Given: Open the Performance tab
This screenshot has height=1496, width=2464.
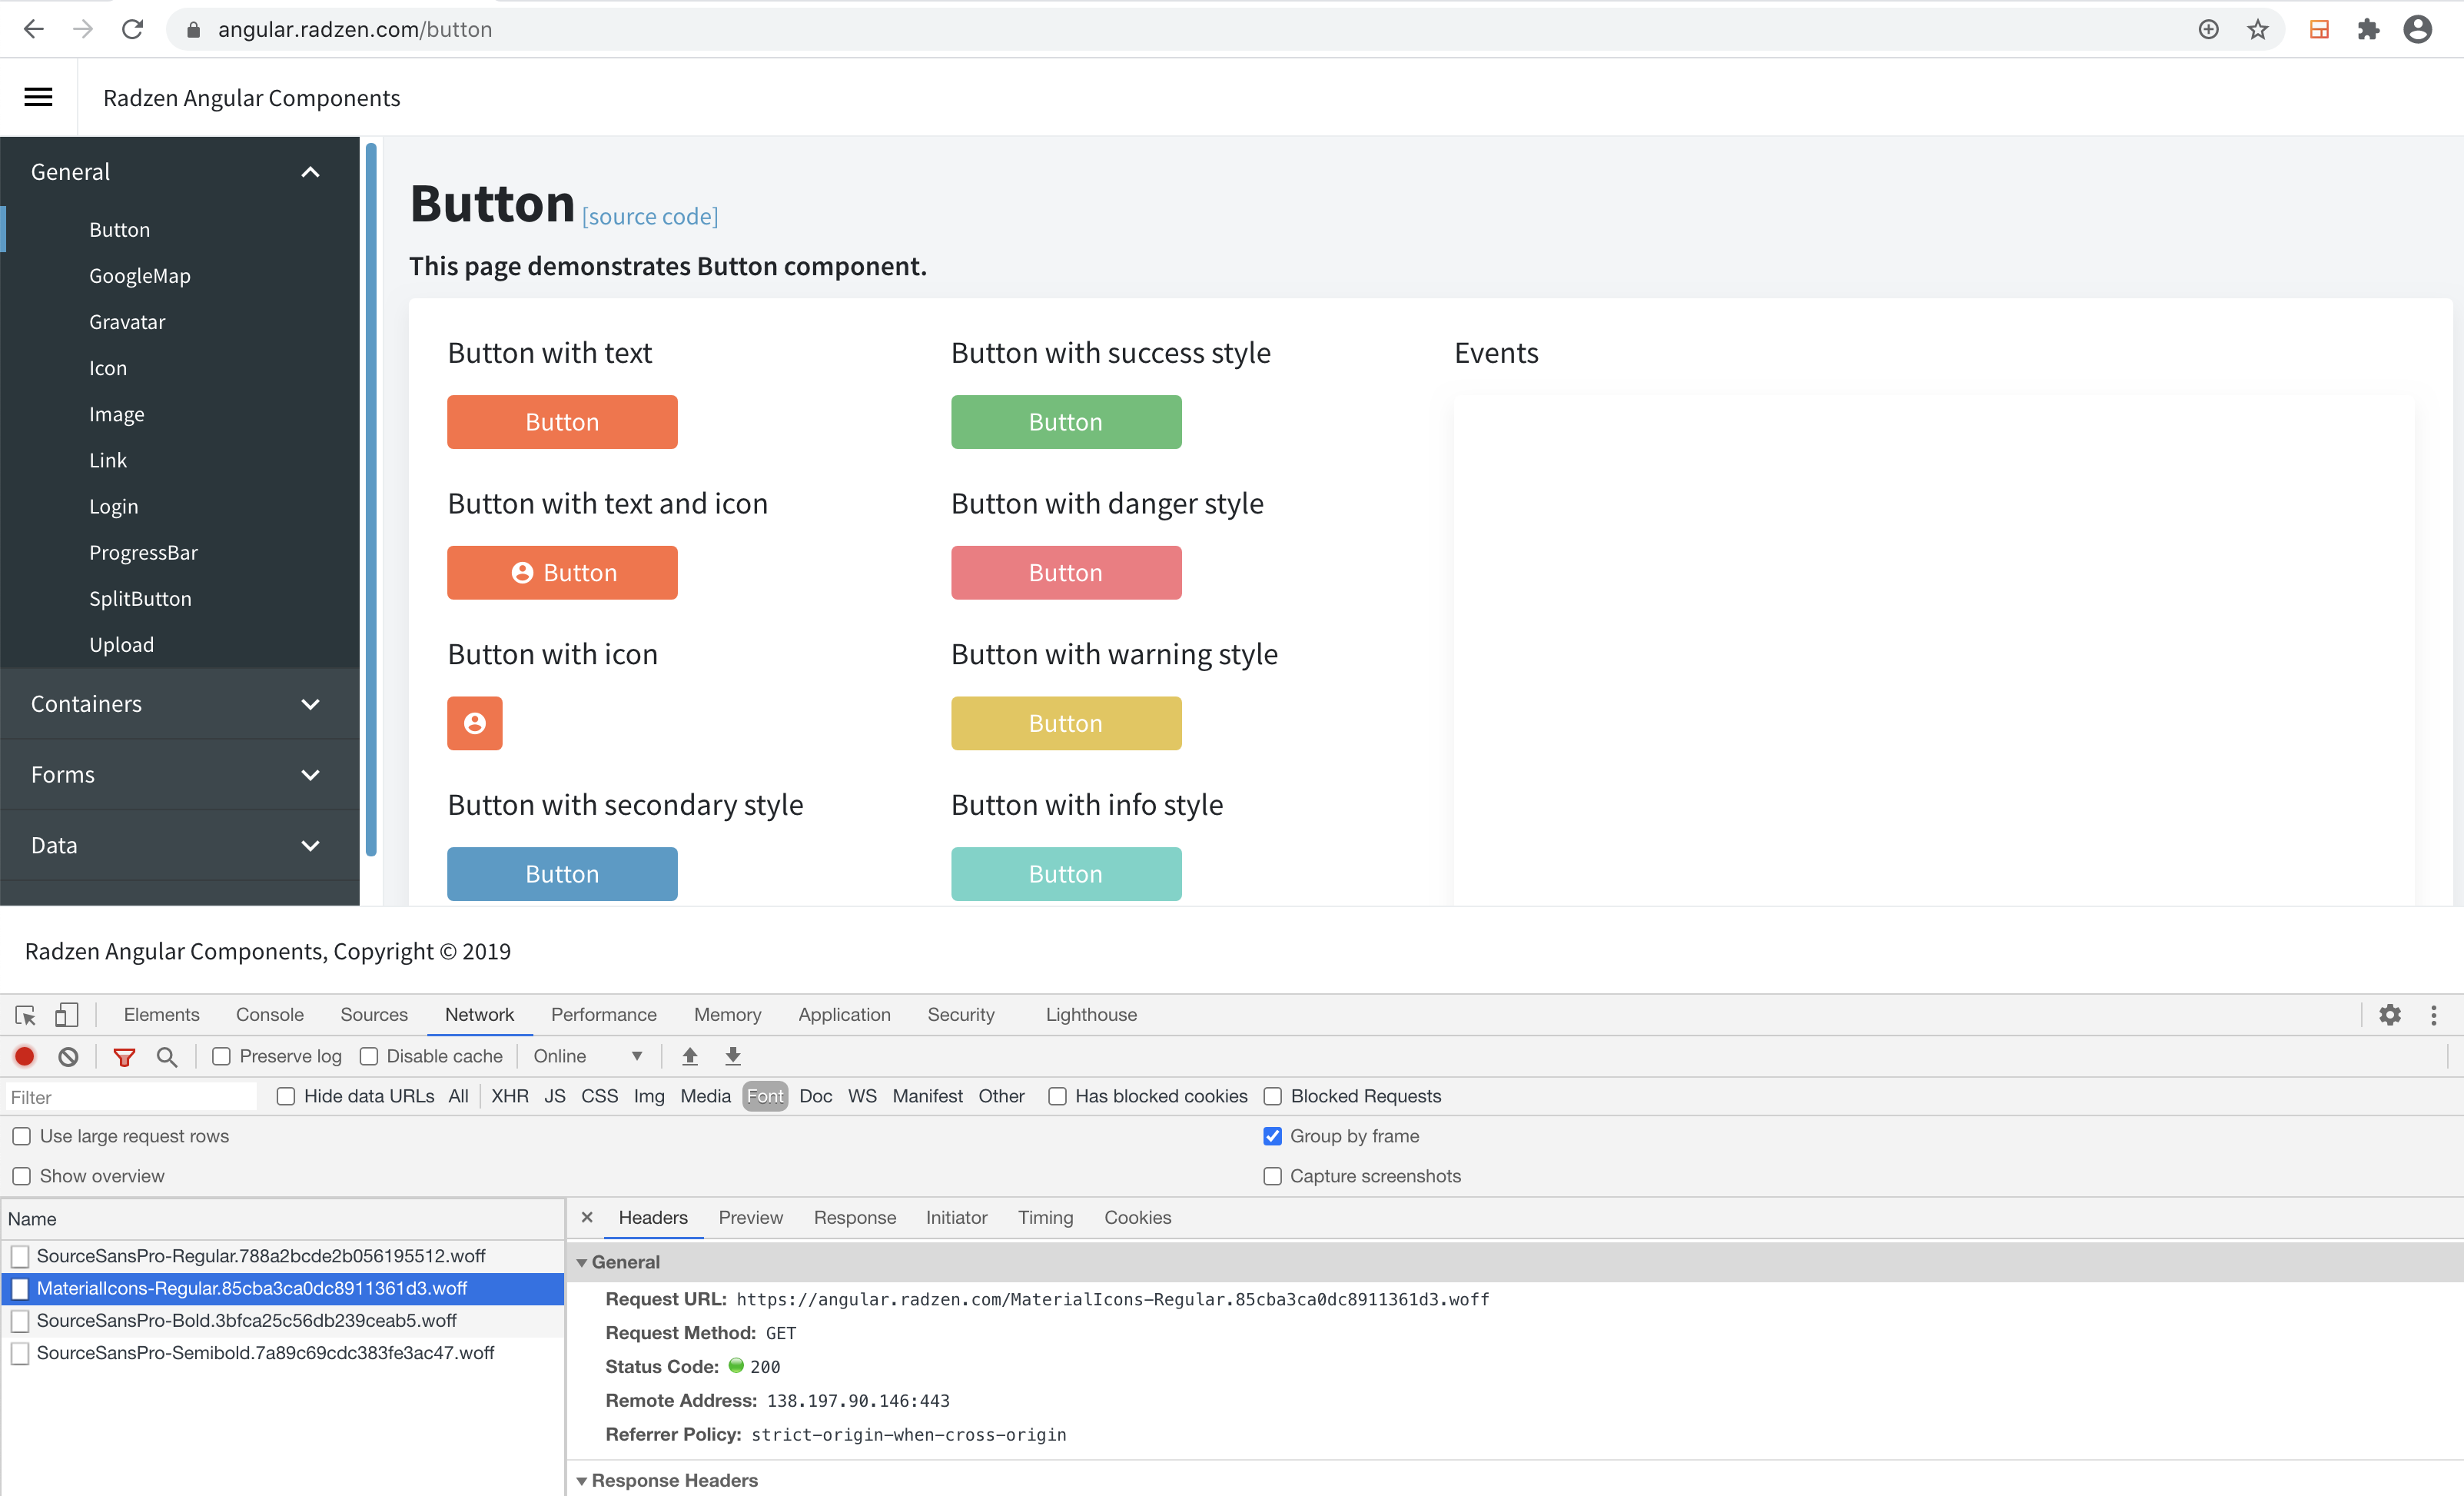Looking at the screenshot, I should [x=604, y=1014].
